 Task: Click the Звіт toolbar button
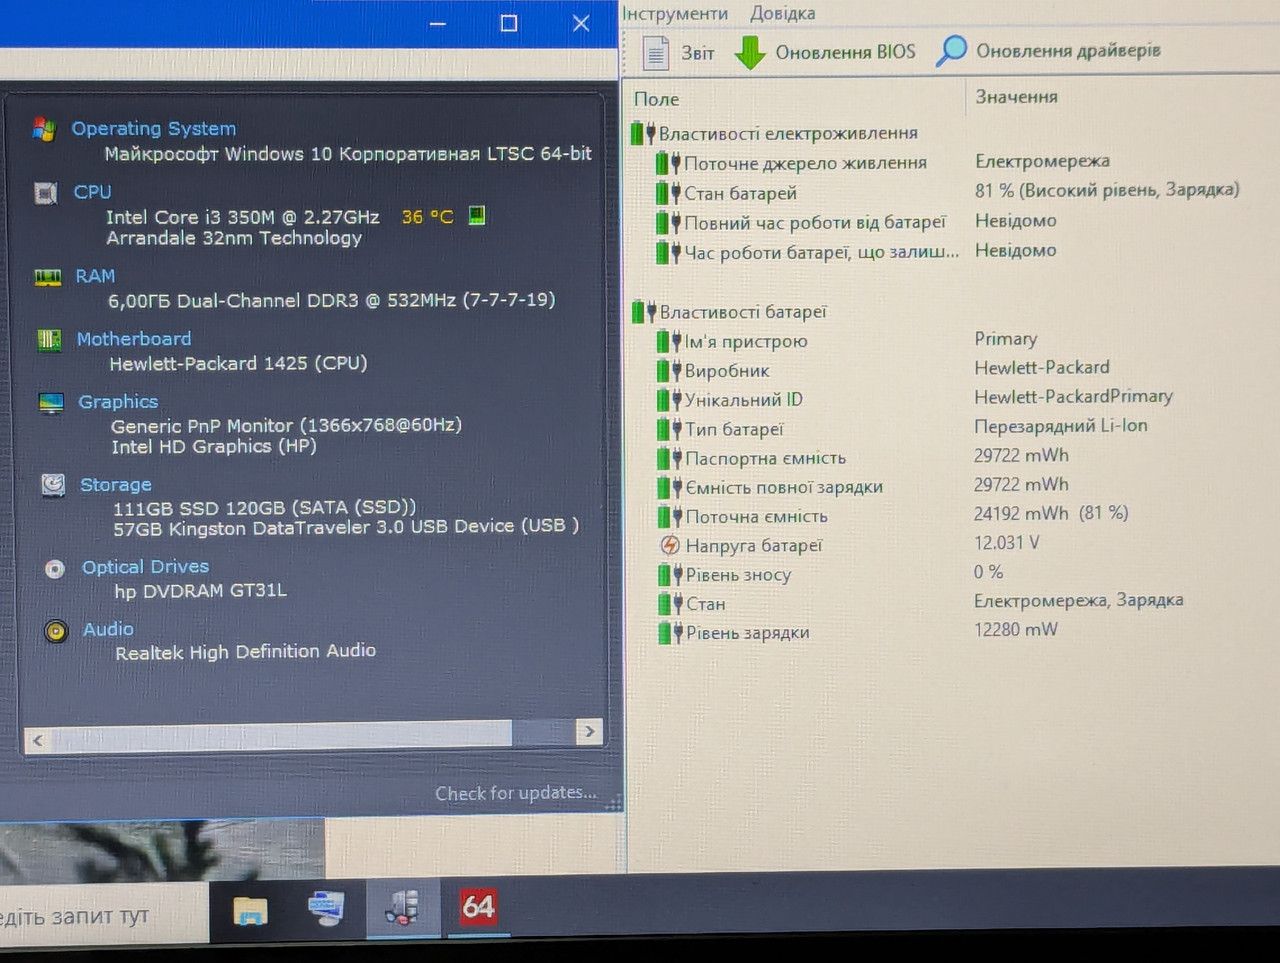(679, 52)
